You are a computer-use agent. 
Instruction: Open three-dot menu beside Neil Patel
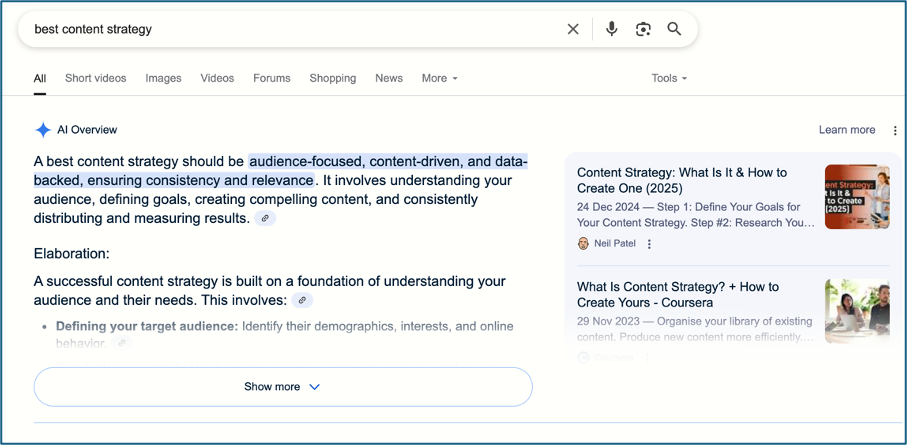[649, 244]
